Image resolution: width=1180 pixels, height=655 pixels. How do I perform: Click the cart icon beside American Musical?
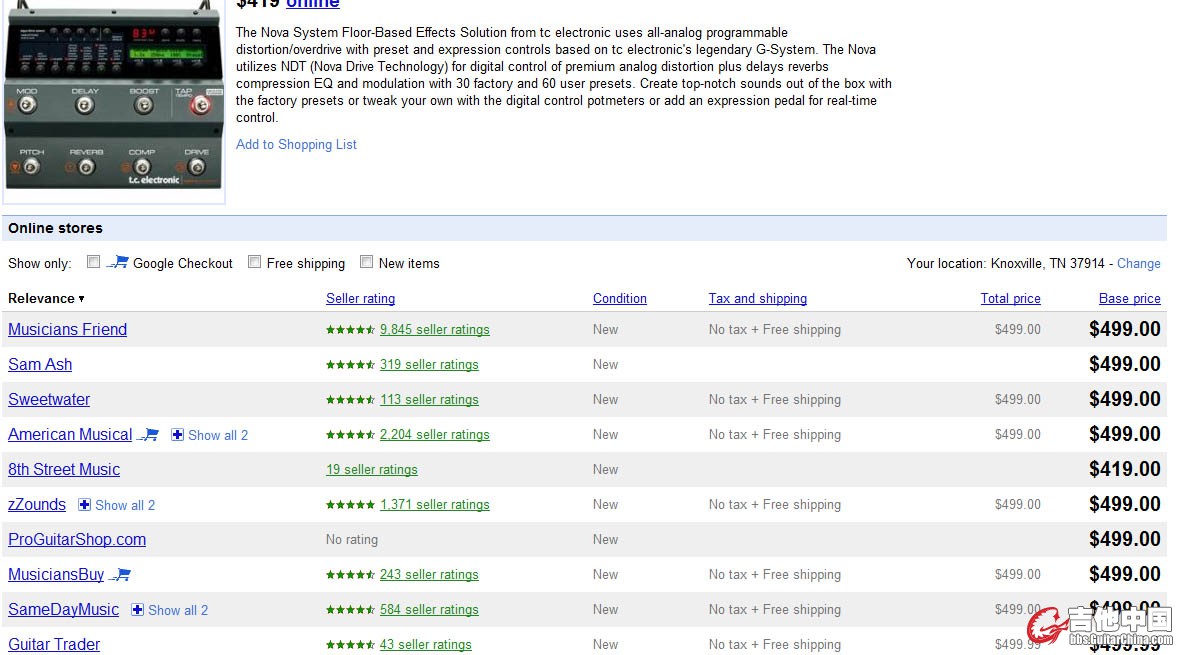pos(148,434)
